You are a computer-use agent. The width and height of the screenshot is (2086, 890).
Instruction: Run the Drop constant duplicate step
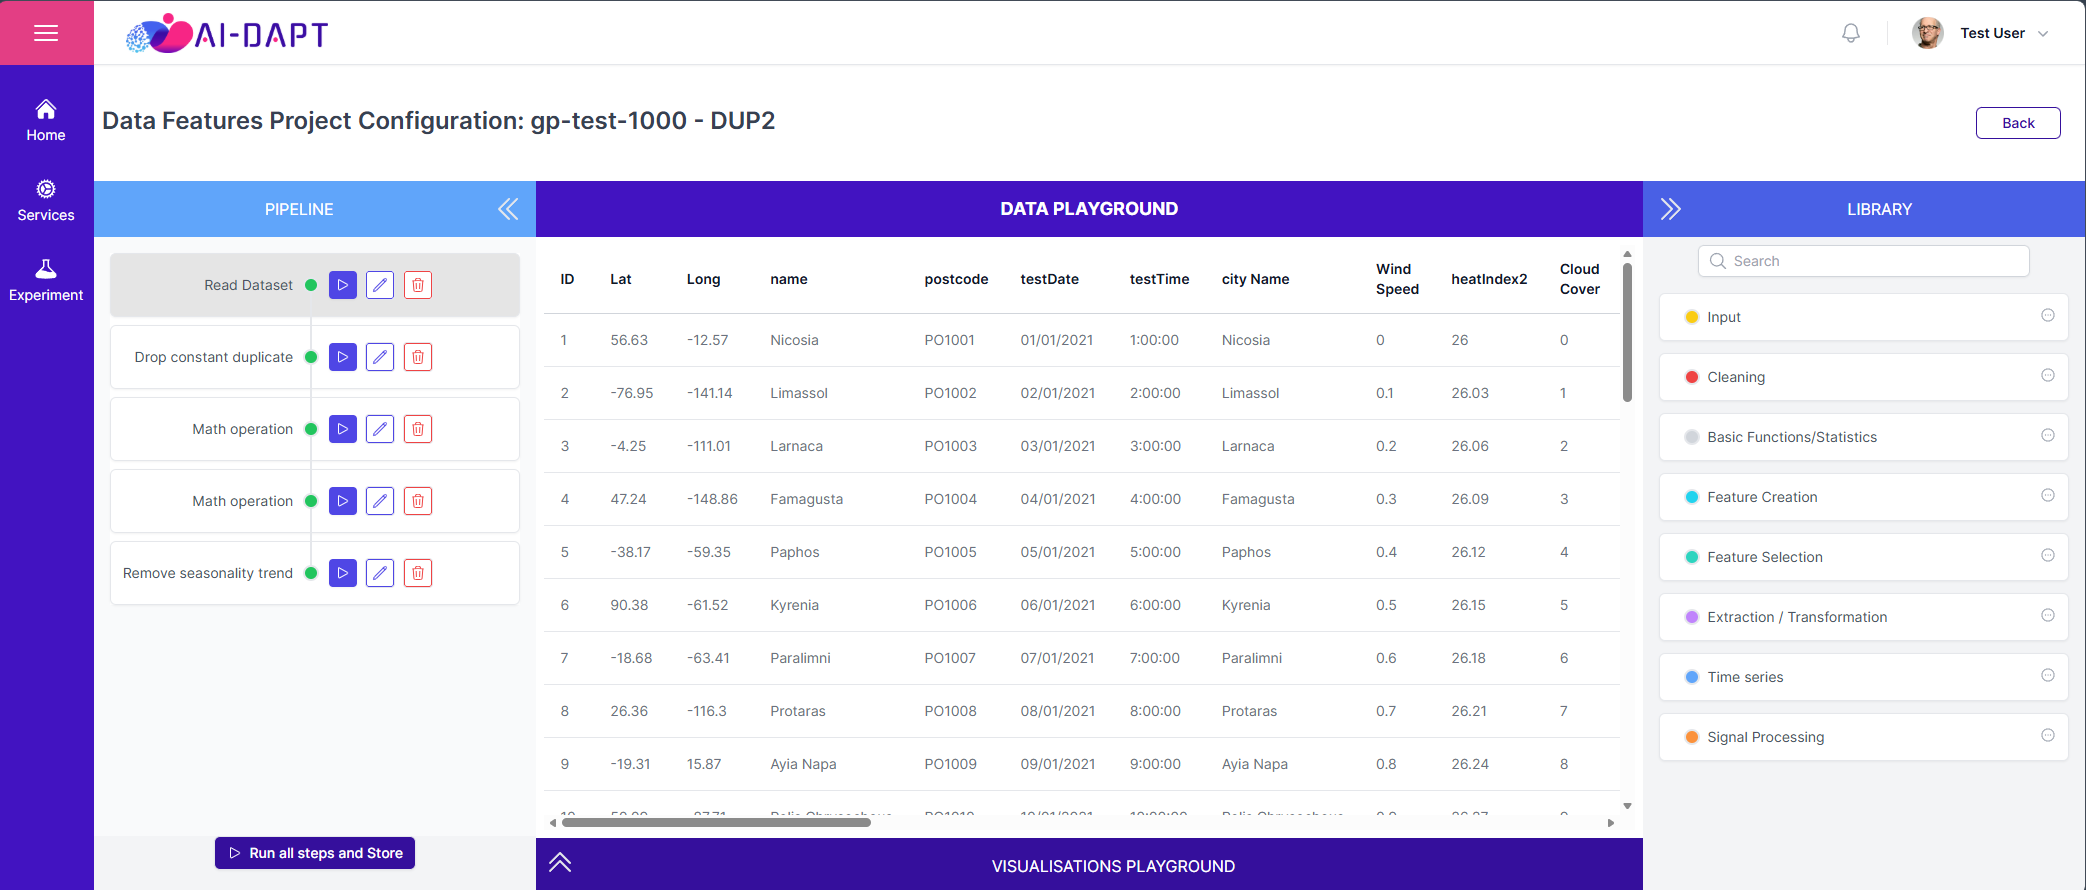pyautogui.click(x=343, y=357)
